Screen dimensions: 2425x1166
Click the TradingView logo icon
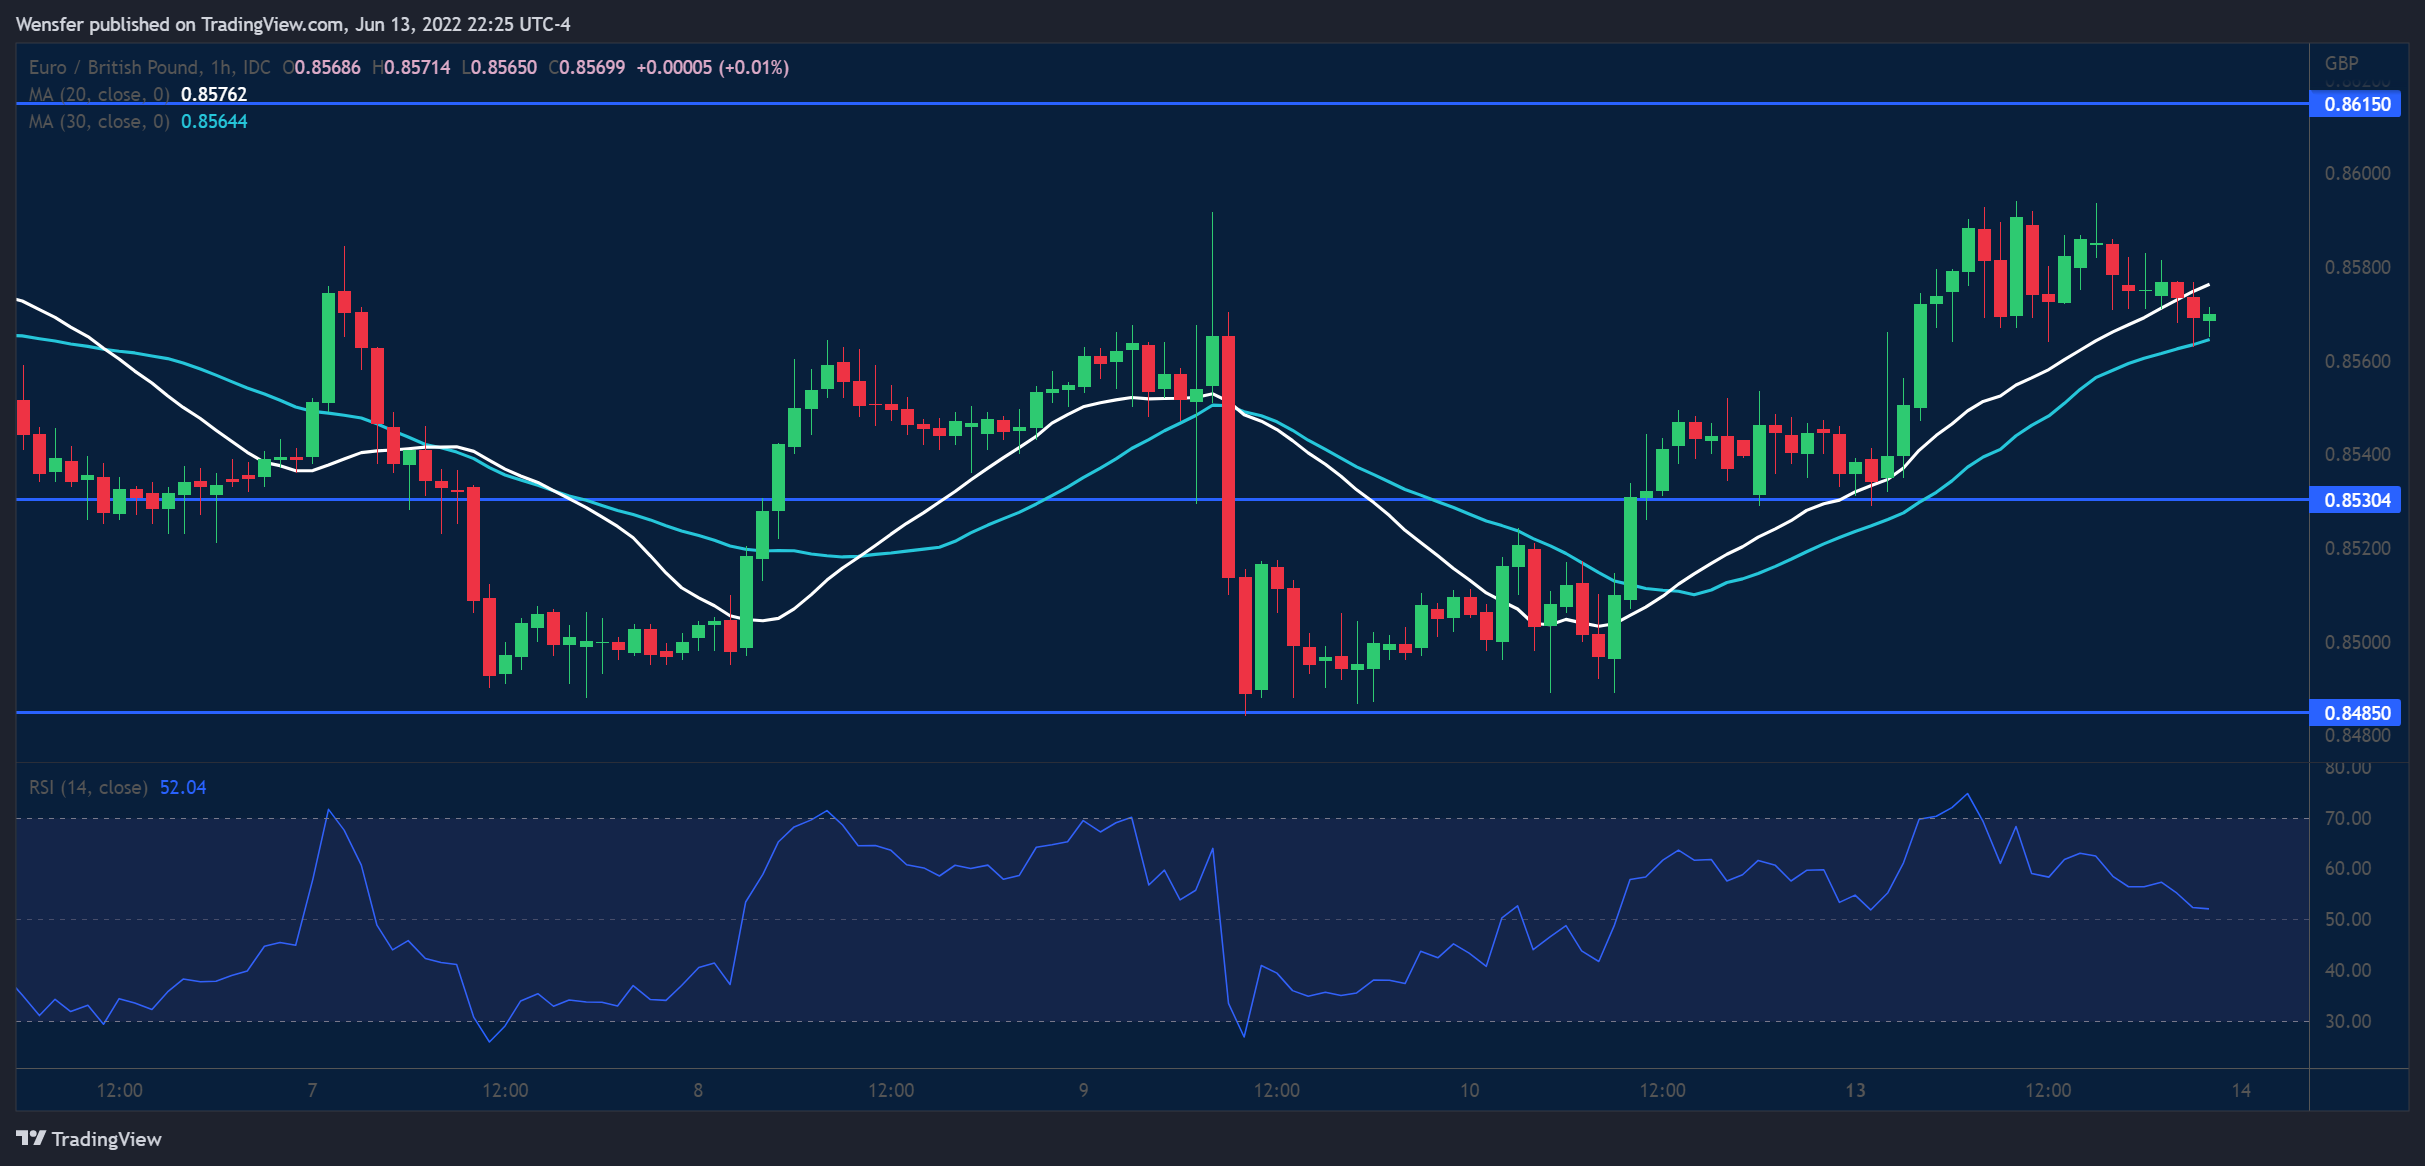(x=31, y=1138)
